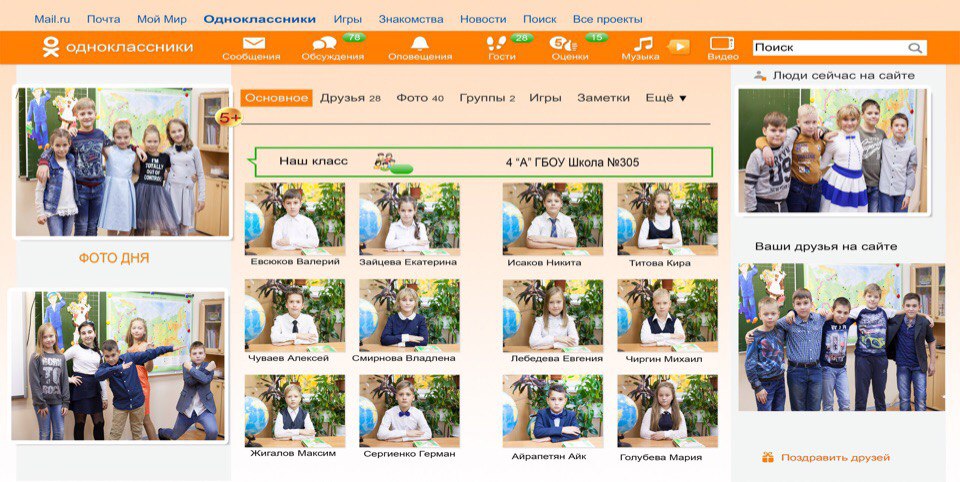Click the Люди сейчас на сайте heading
Screen dimensions: 960x482
coord(844,76)
